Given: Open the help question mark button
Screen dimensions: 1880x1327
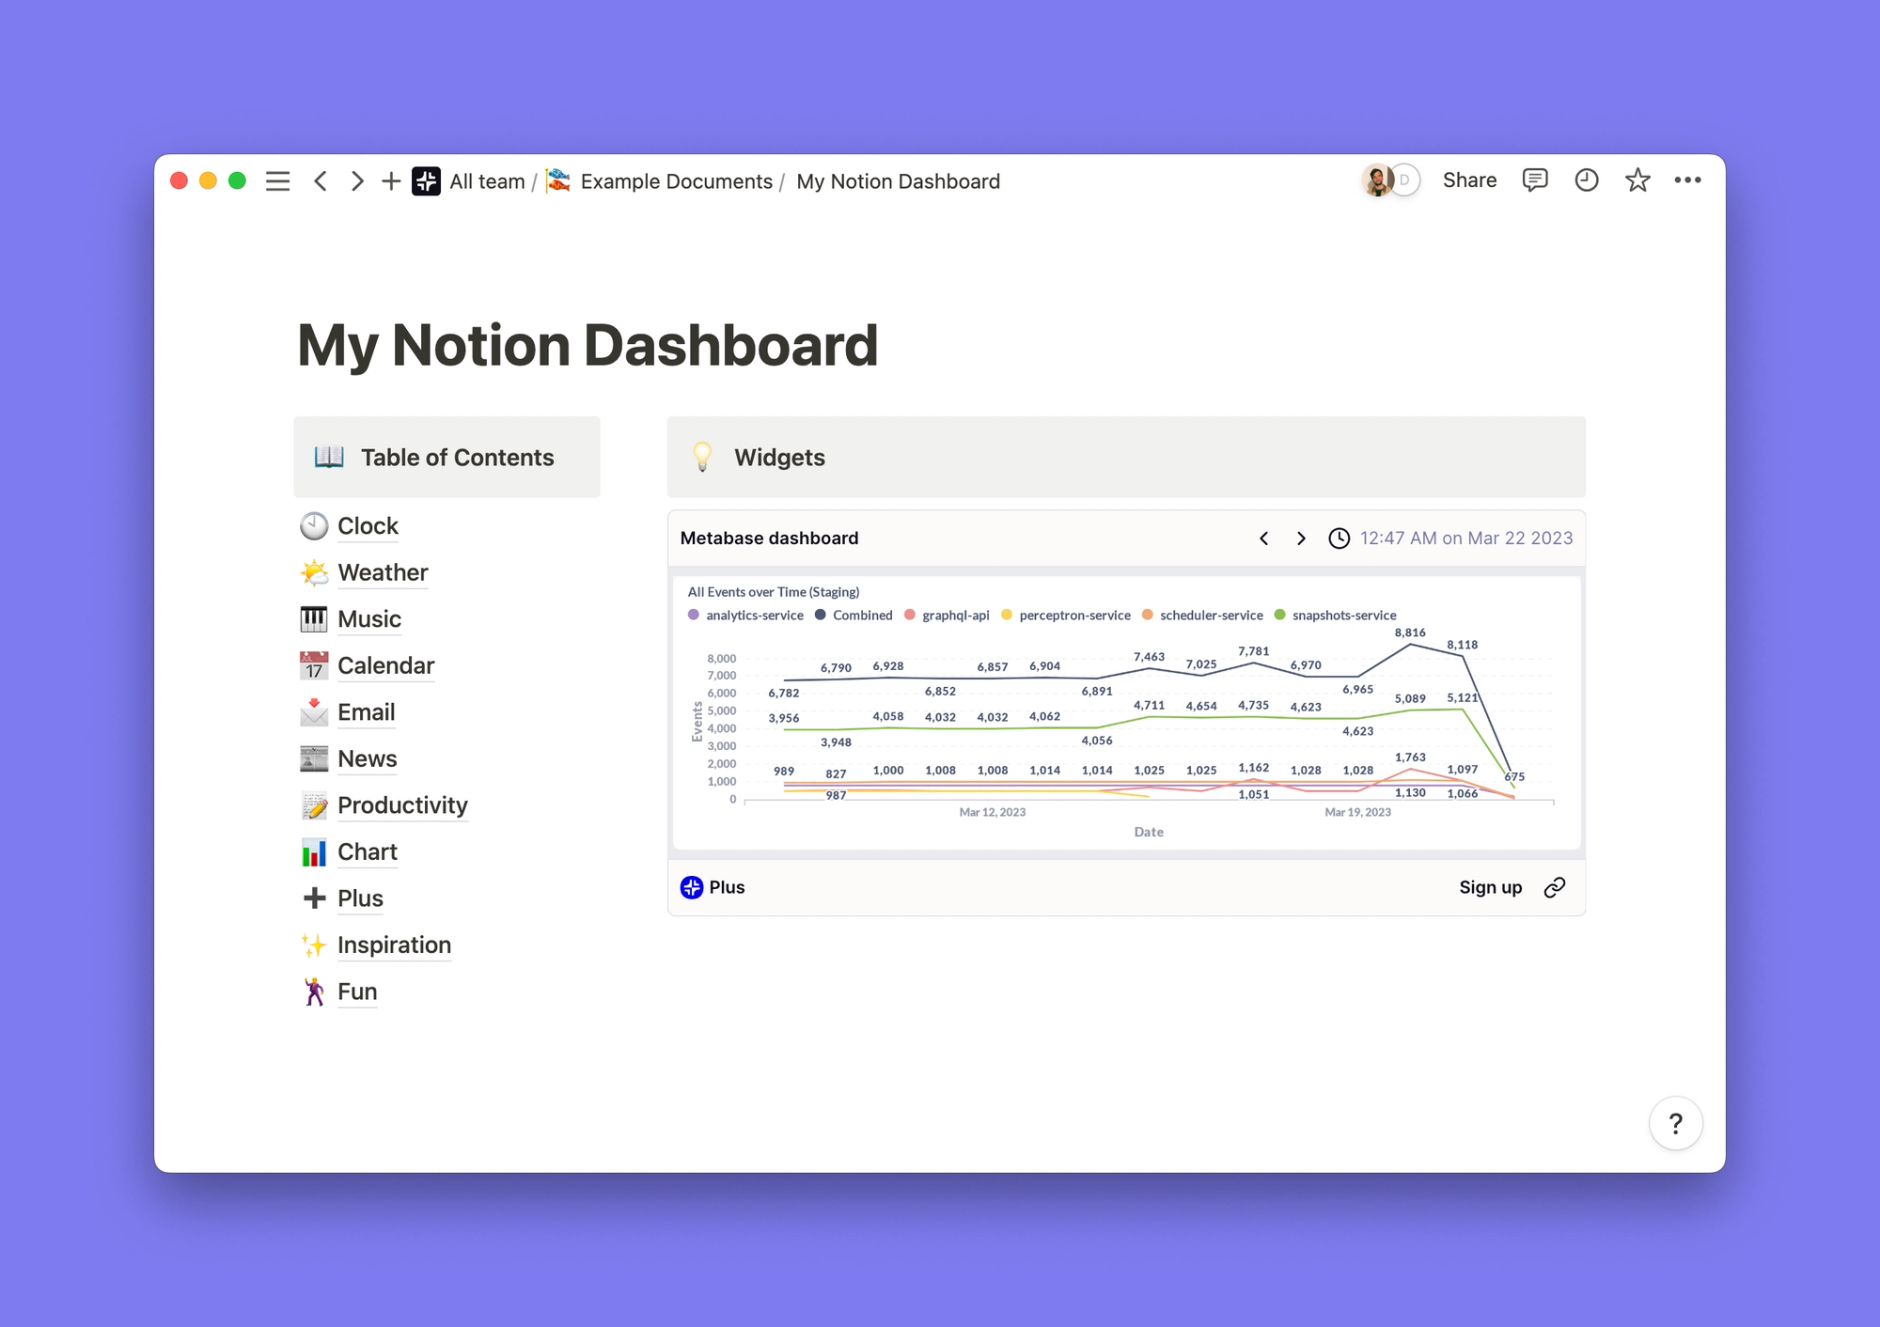Looking at the screenshot, I should (x=1676, y=1124).
